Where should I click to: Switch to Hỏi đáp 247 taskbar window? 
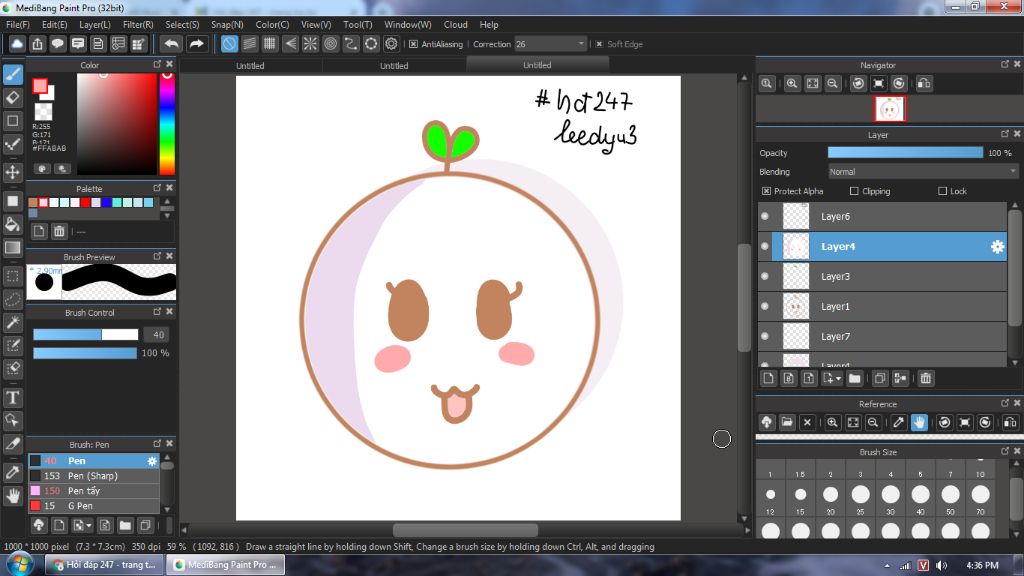pos(103,564)
